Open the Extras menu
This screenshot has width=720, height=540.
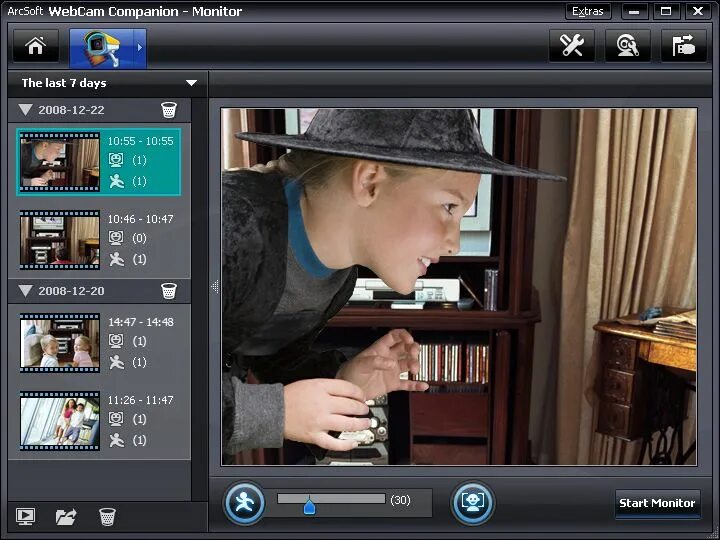point(588,11)
